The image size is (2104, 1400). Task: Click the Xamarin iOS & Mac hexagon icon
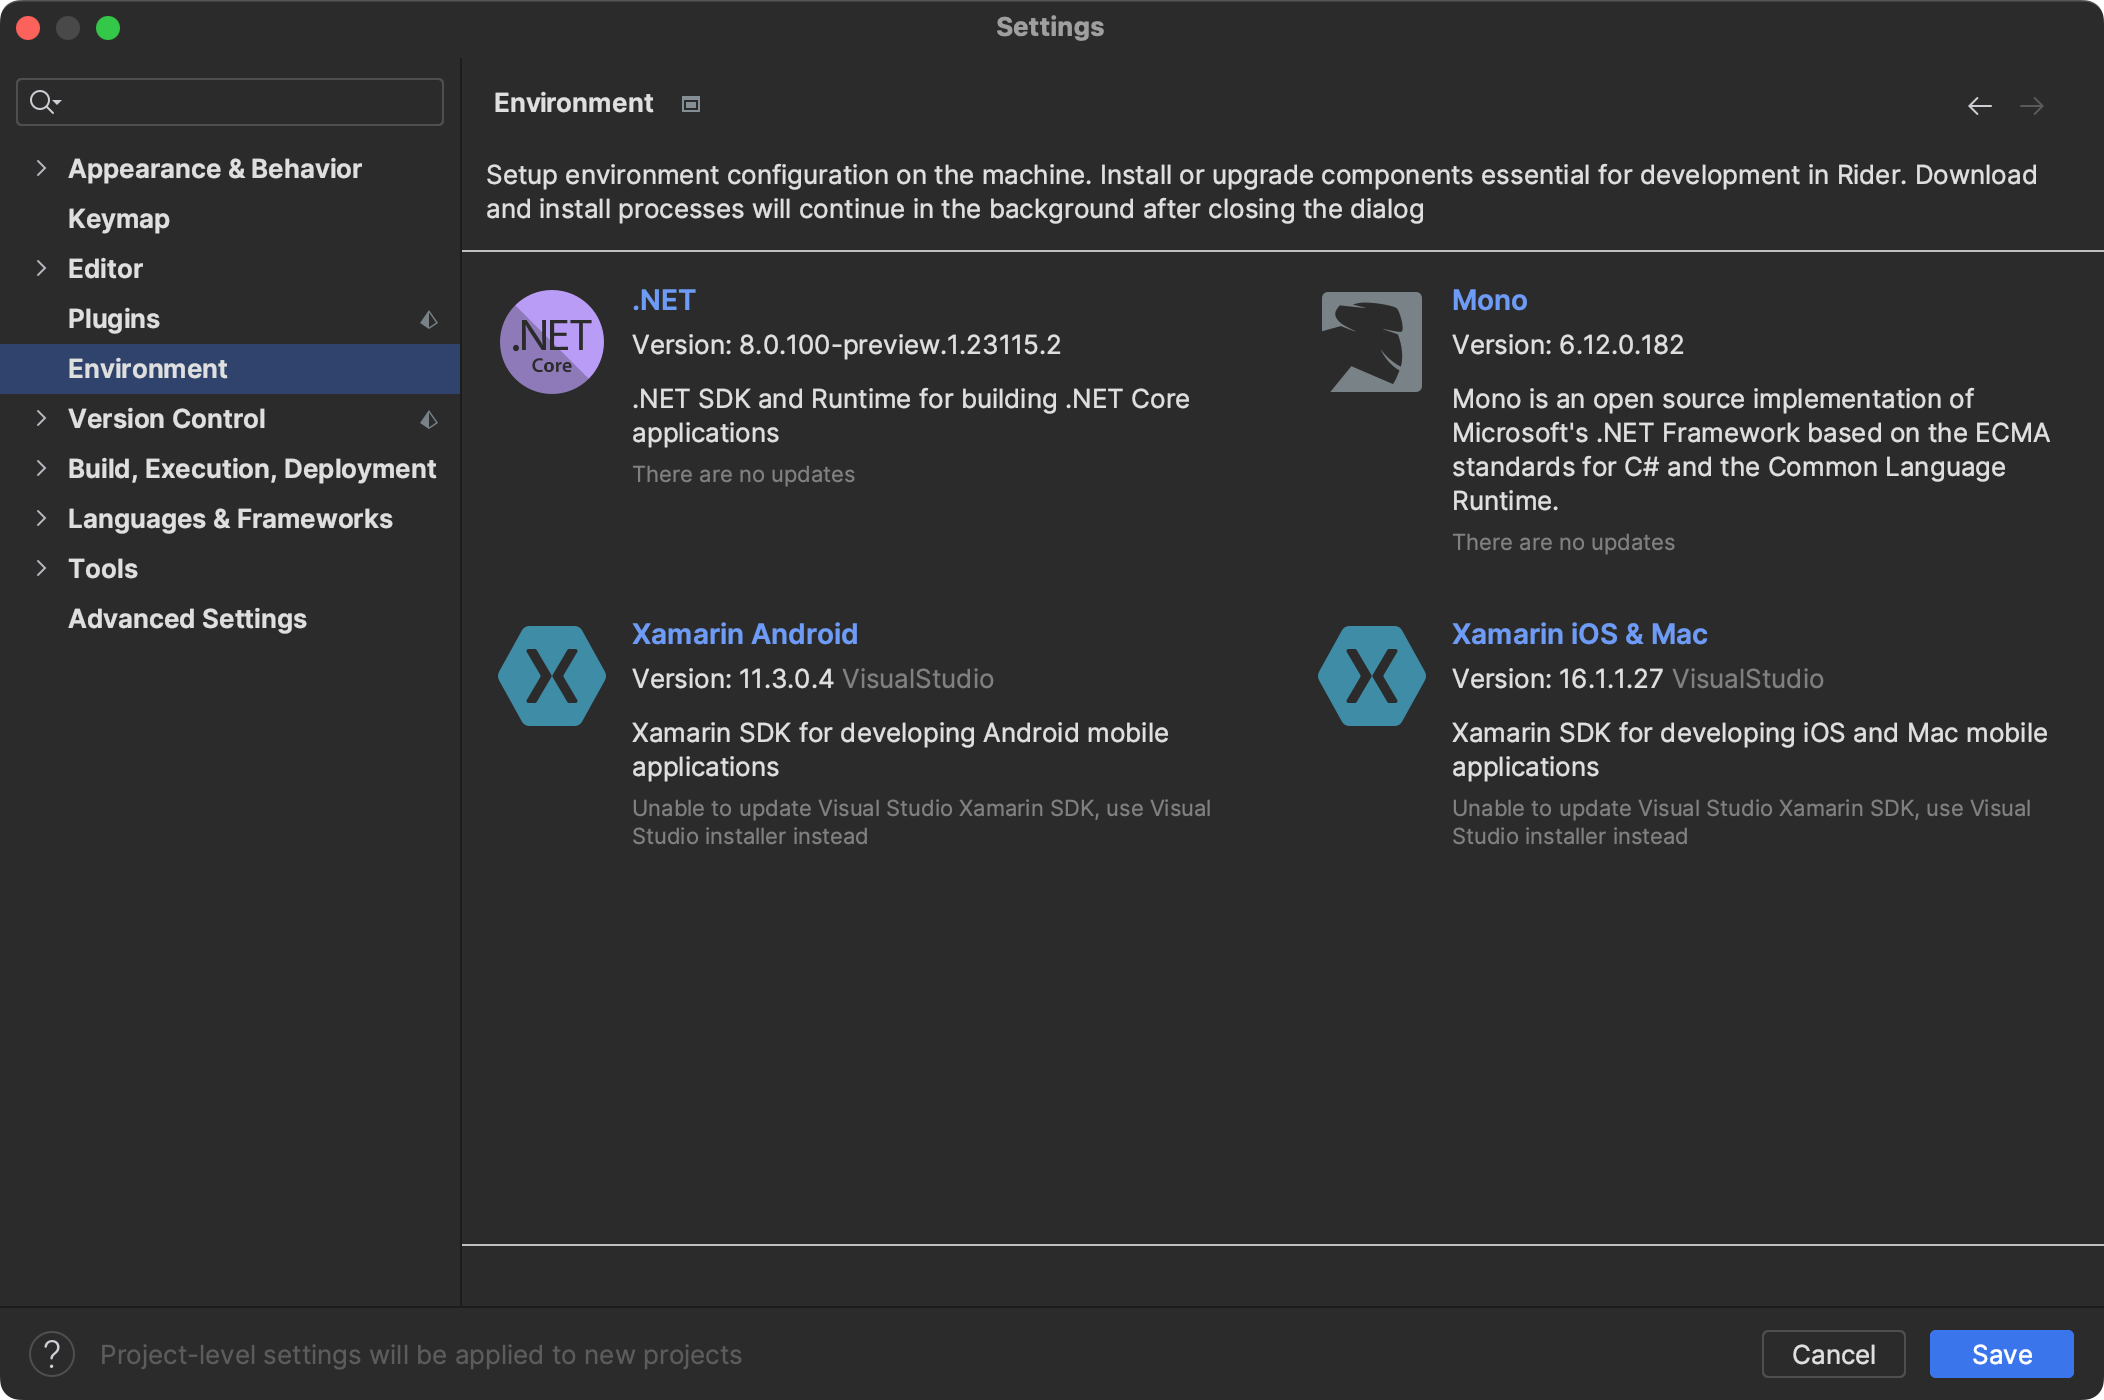pyautogui.click(x=1372, y=676)
